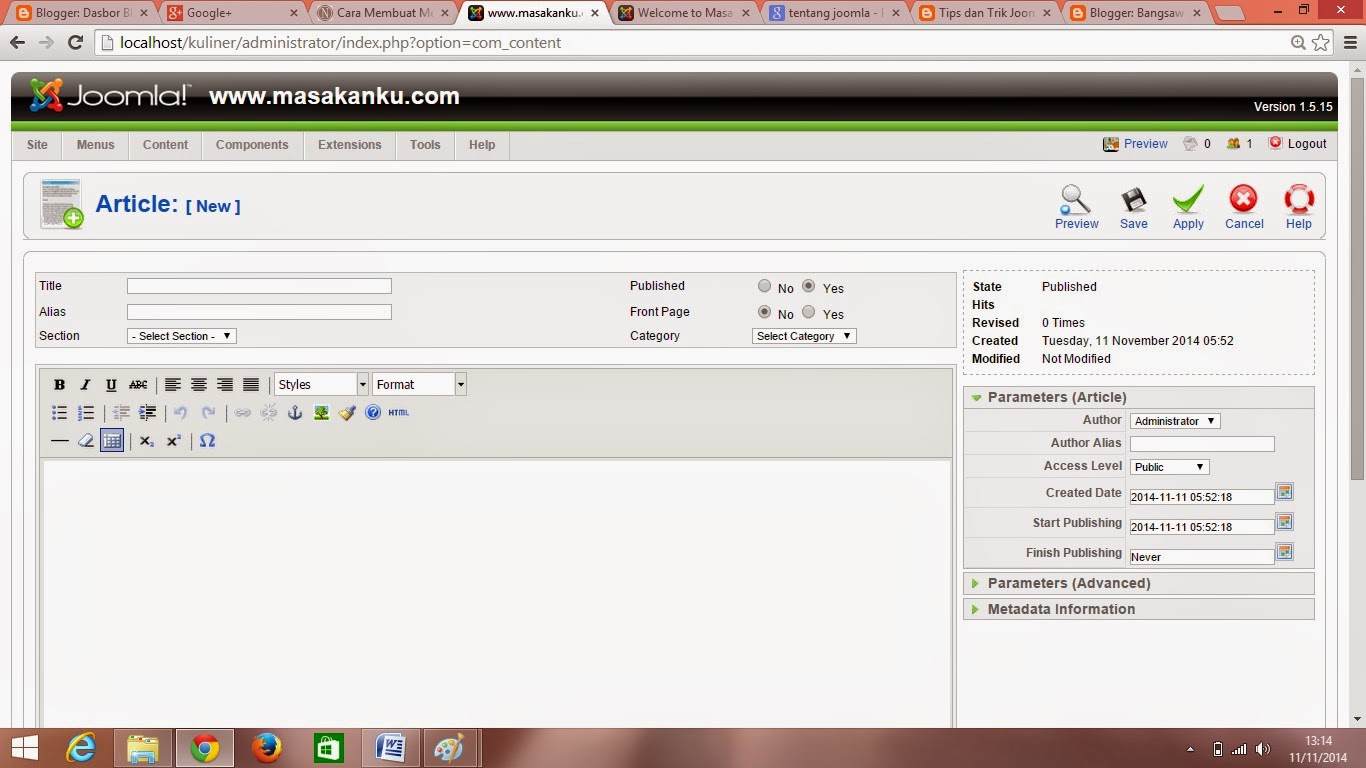Image resolution: width=1366 pixels, height=768 pixels.
Task: Open Finish Publishing calendar picker
Action: pyautogui.click(x=1285, y=552)
